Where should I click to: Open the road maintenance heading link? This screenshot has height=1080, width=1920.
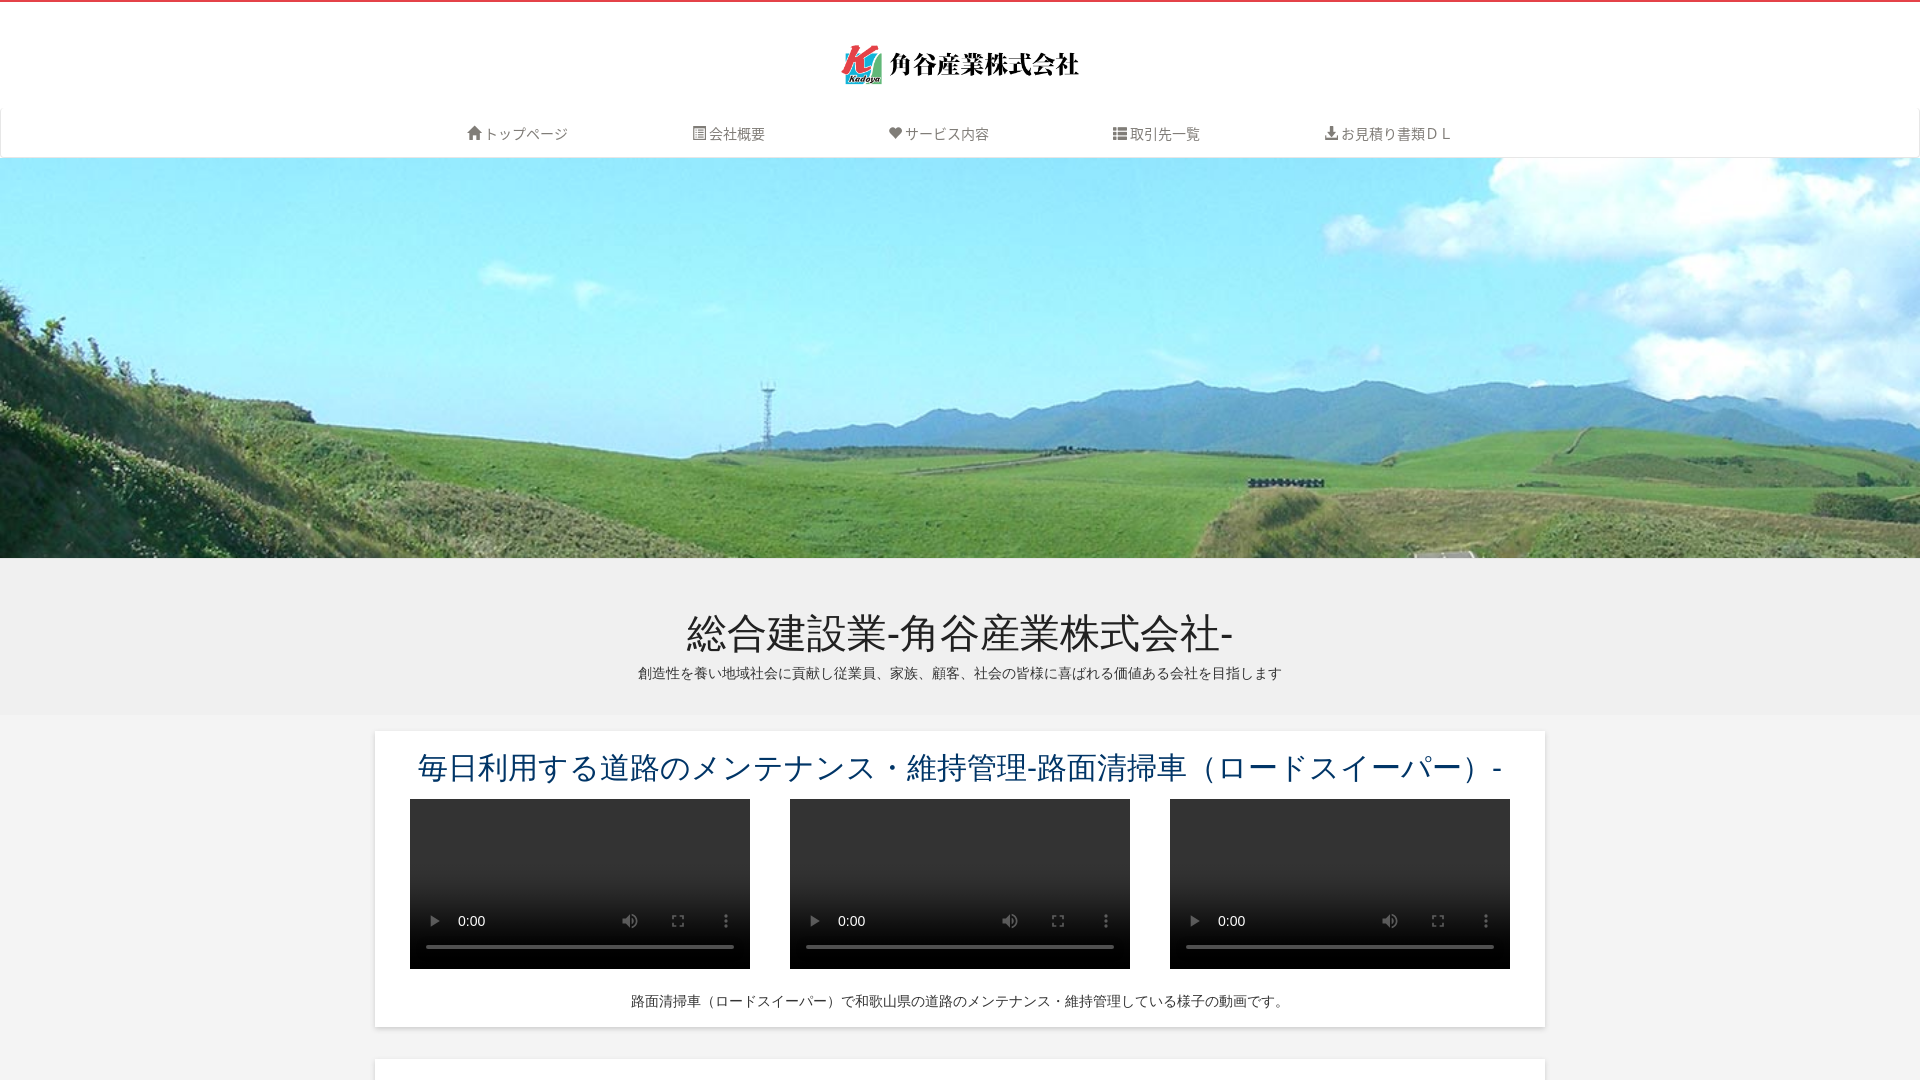coord(959,768)
